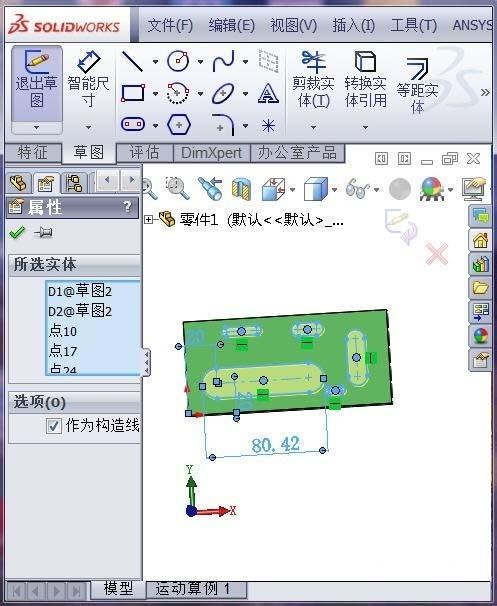This screenshot has width=497, height=606.
Task: Select the Ellipse sketch tool
Action: 223,93
